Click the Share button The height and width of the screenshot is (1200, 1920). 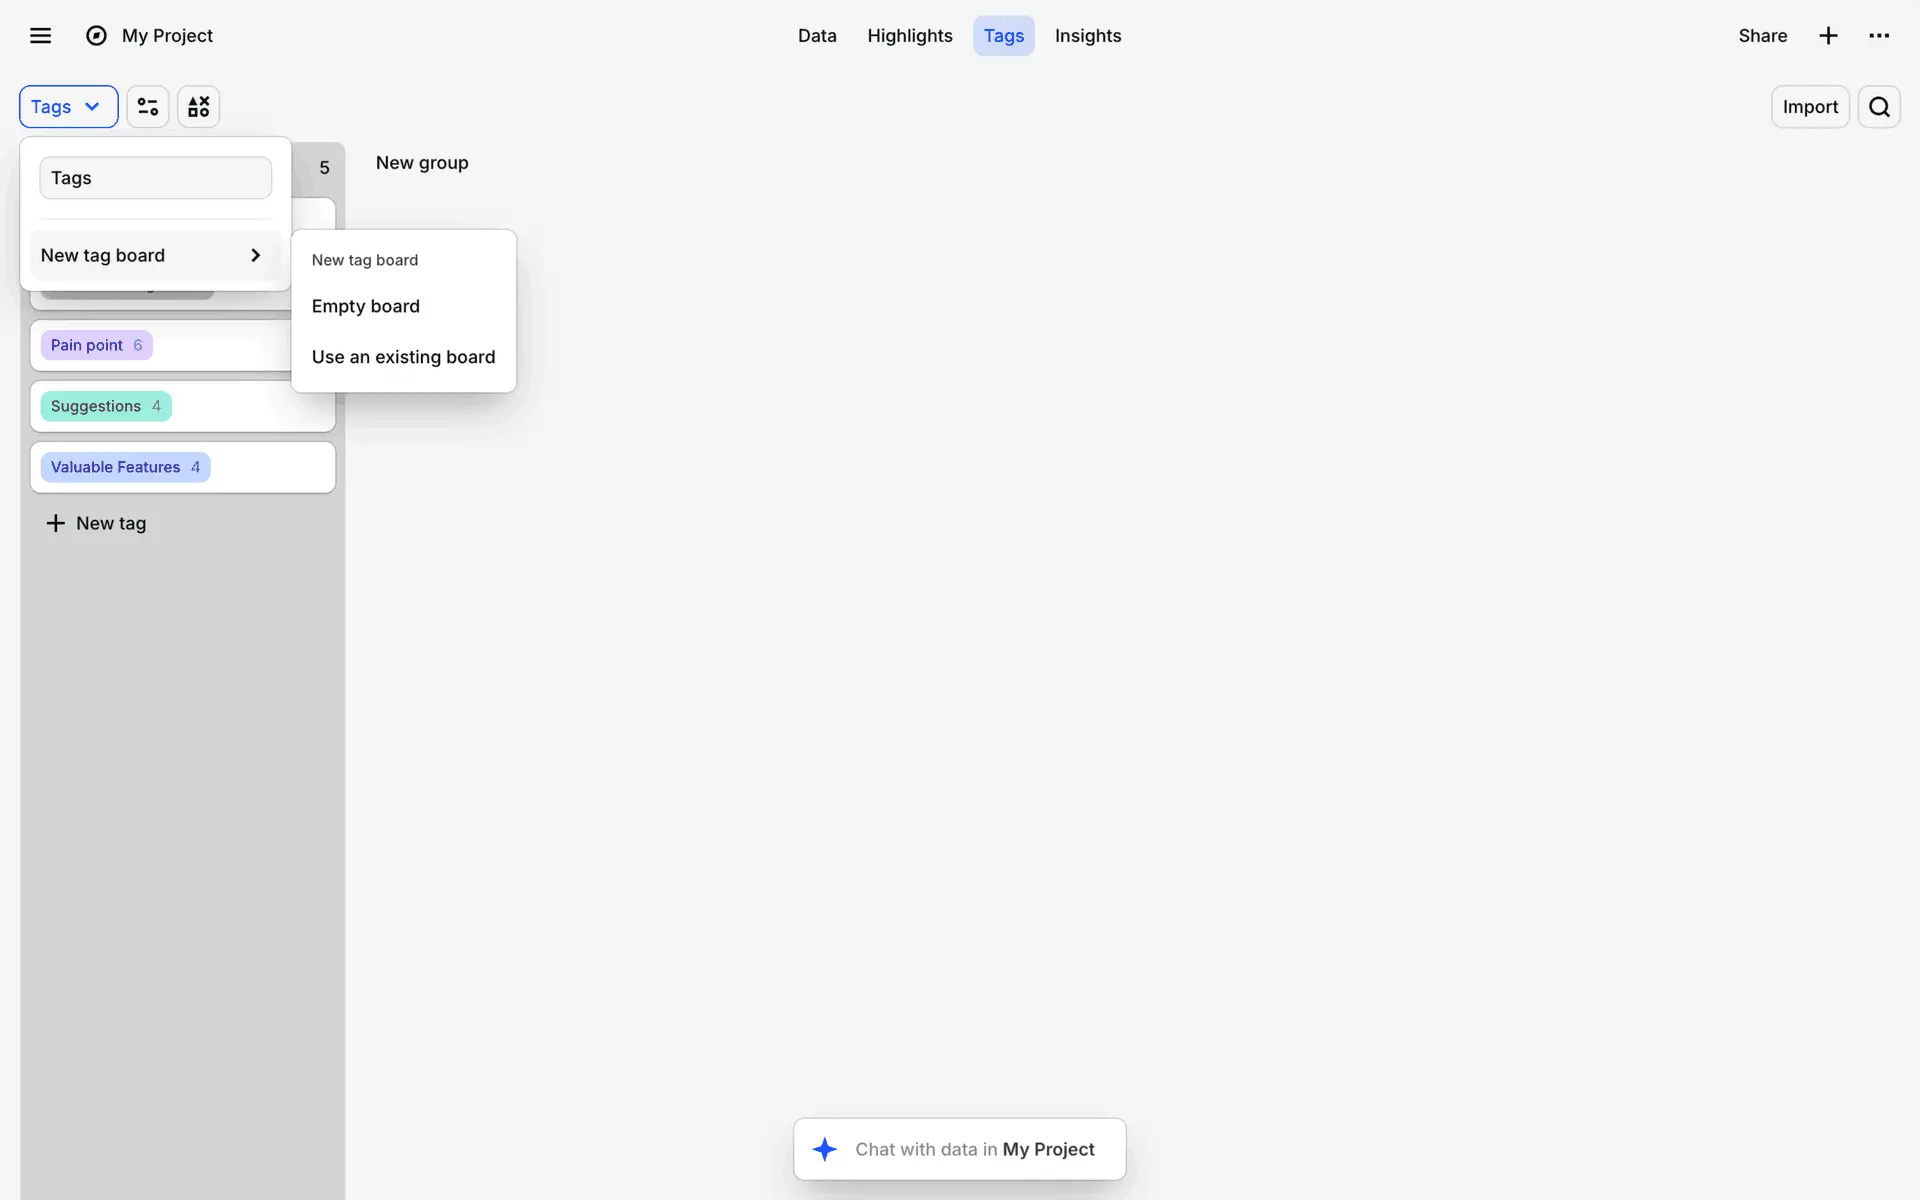click(1762, 36)
